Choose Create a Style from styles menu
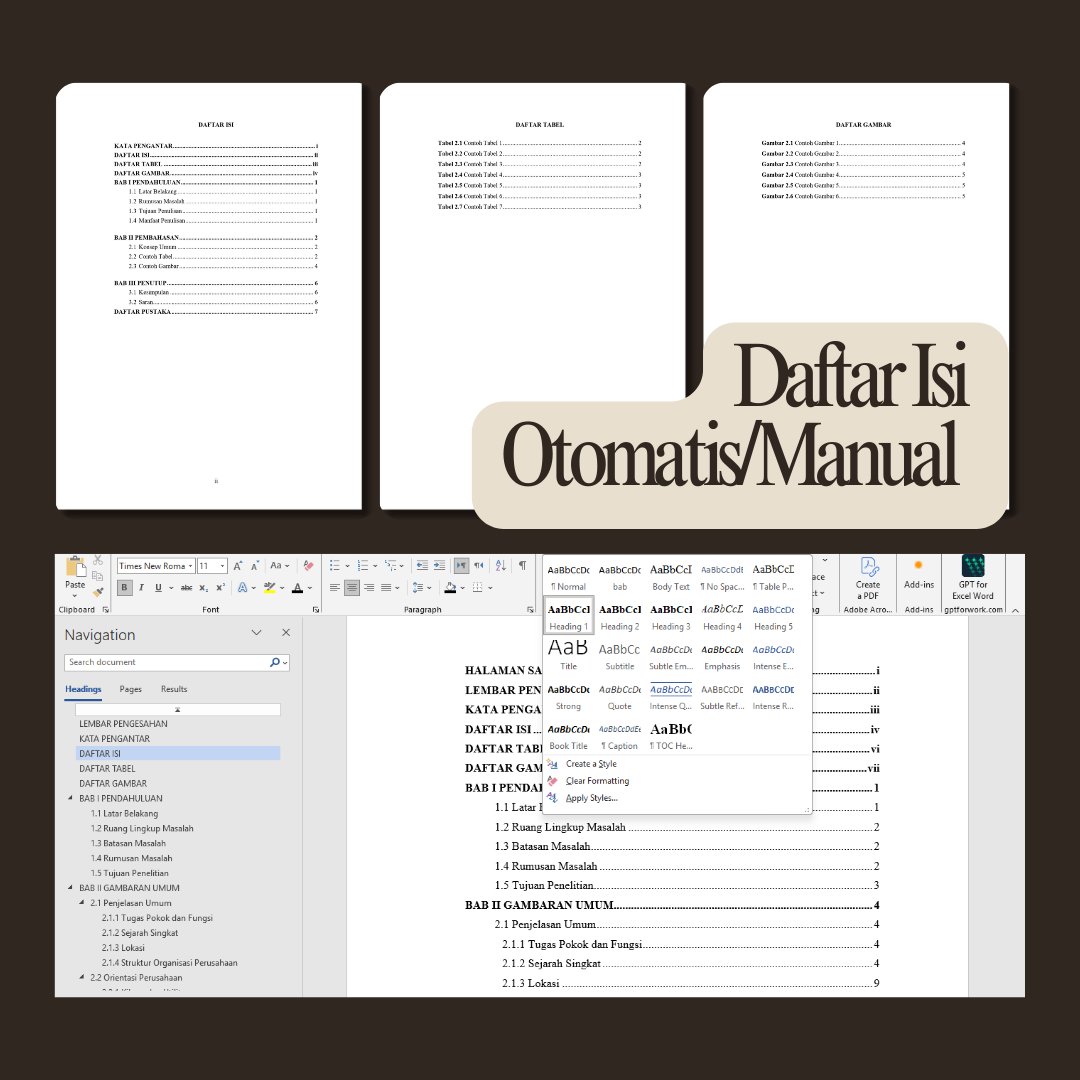The width and height of the screenshot is (1080, 1080). (x=591, y=764)
